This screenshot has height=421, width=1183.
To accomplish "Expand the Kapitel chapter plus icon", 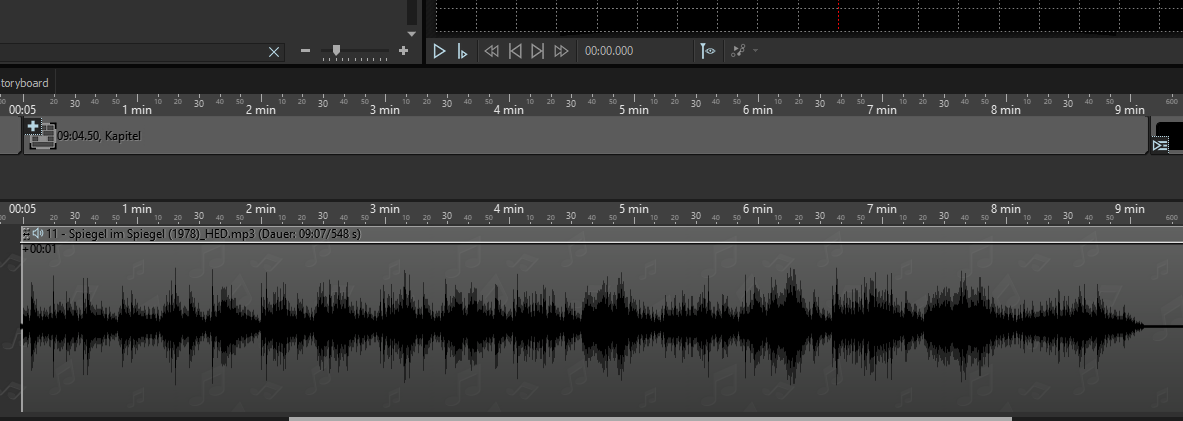I will [33, 126].
